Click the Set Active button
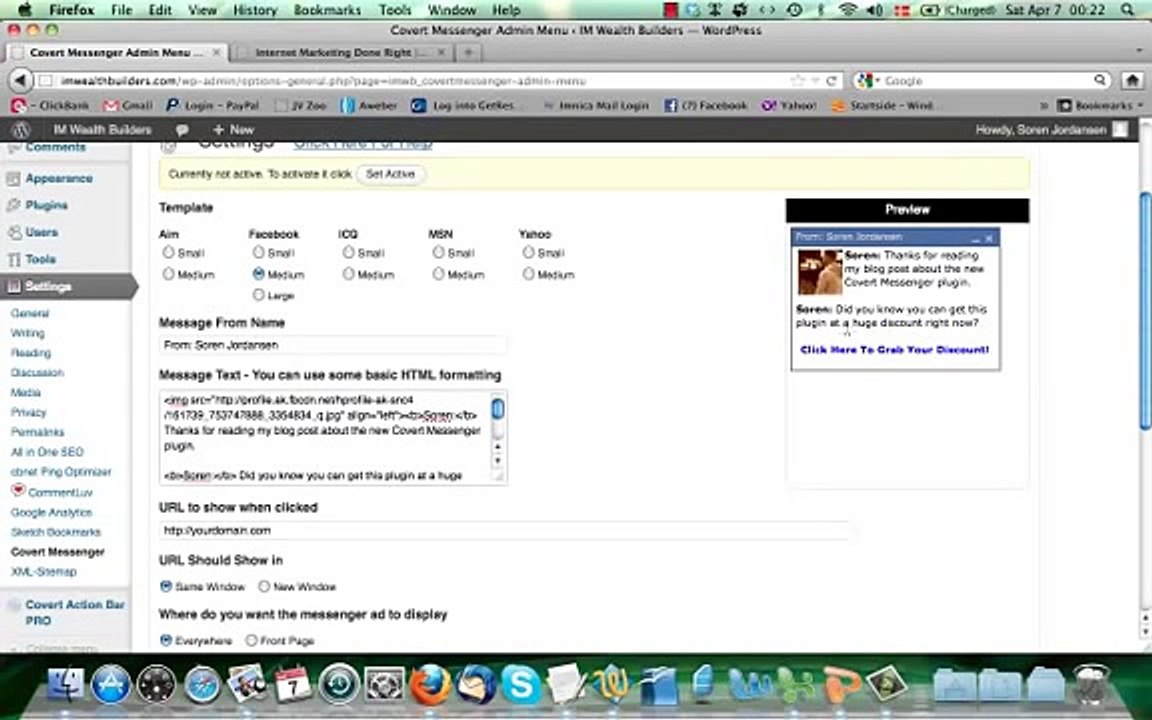The image size is (1152, 720). pyautogui.click(x=390, y=174)
